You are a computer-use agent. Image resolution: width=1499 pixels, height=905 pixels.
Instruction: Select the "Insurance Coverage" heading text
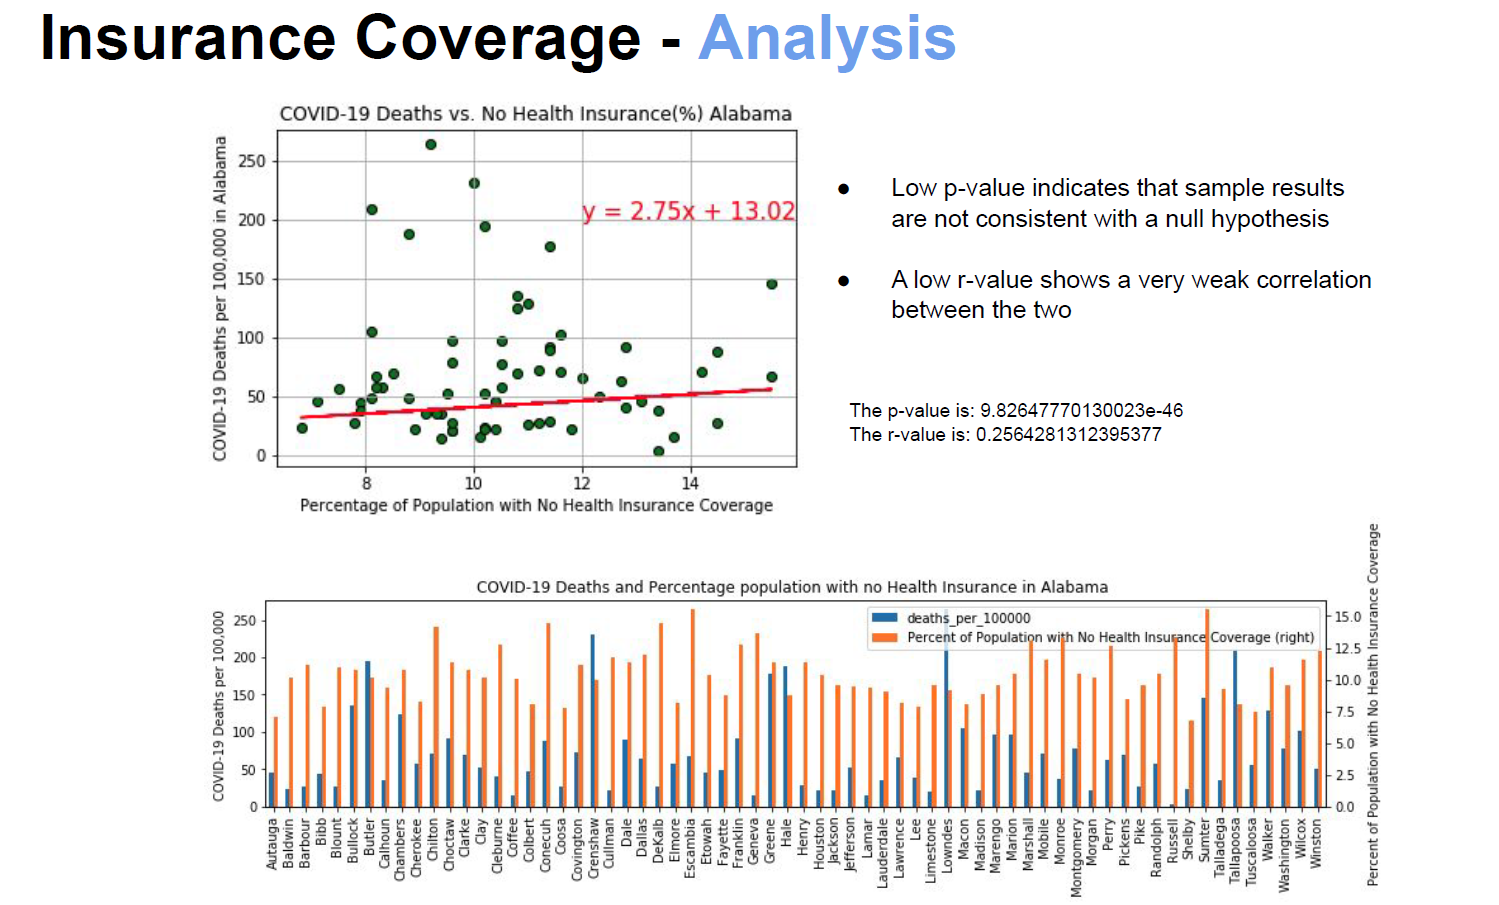340,38
